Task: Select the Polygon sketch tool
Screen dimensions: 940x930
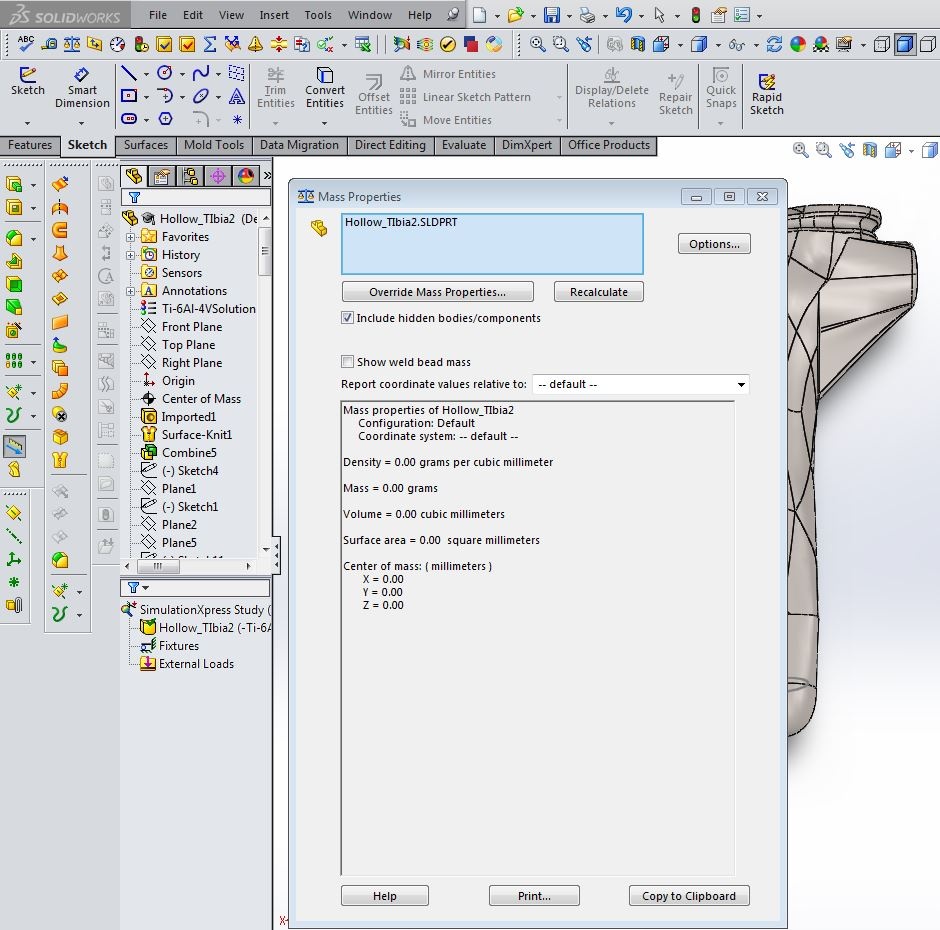Action: [x=165, y=119]
